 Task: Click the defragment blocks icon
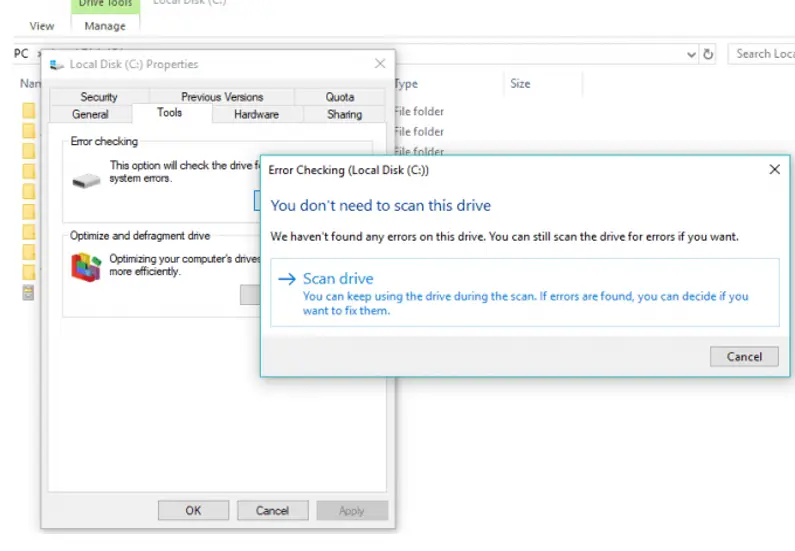click(x=86, y=267)
